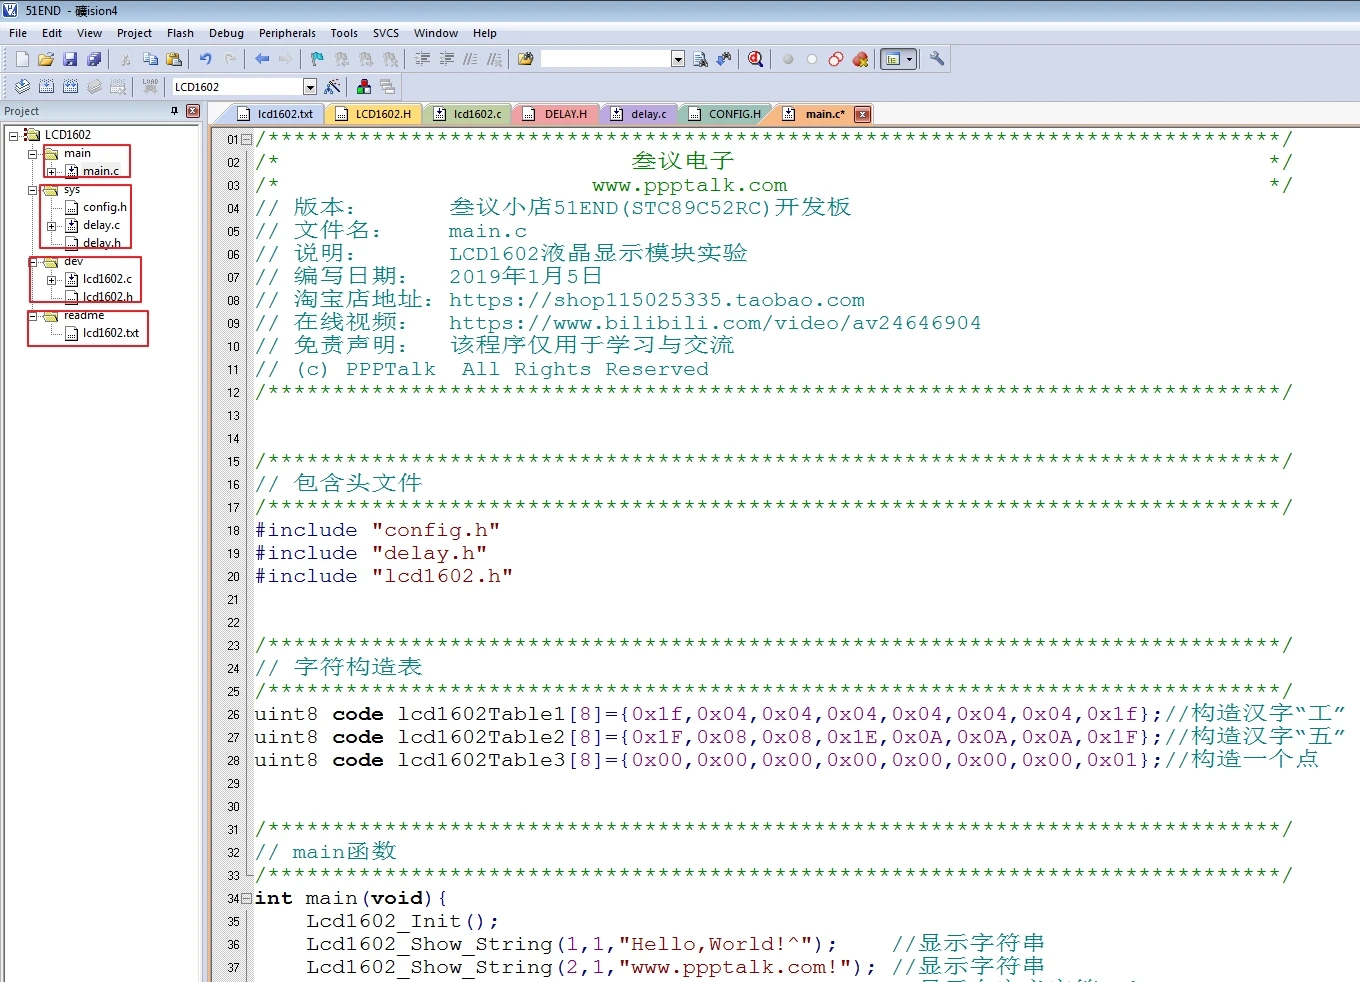Open the LCD1602 target dropdown
This screenshot has width=1360, height=982.
click(310, 87)
